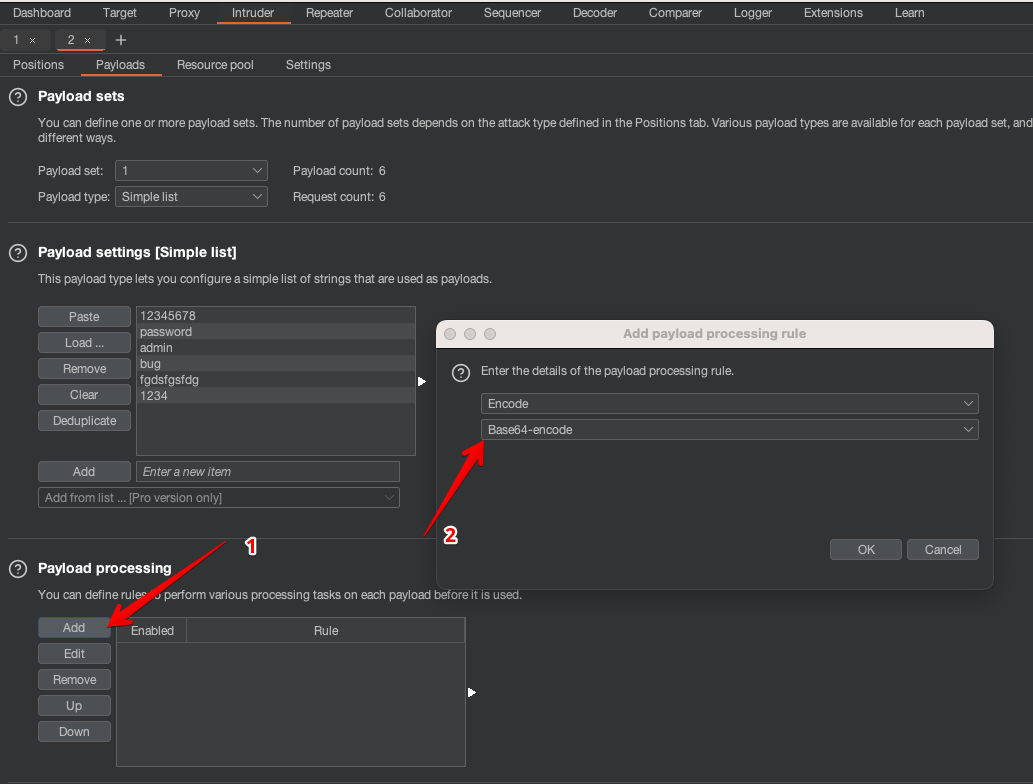Go to the Decoder tab

[595, 13]
